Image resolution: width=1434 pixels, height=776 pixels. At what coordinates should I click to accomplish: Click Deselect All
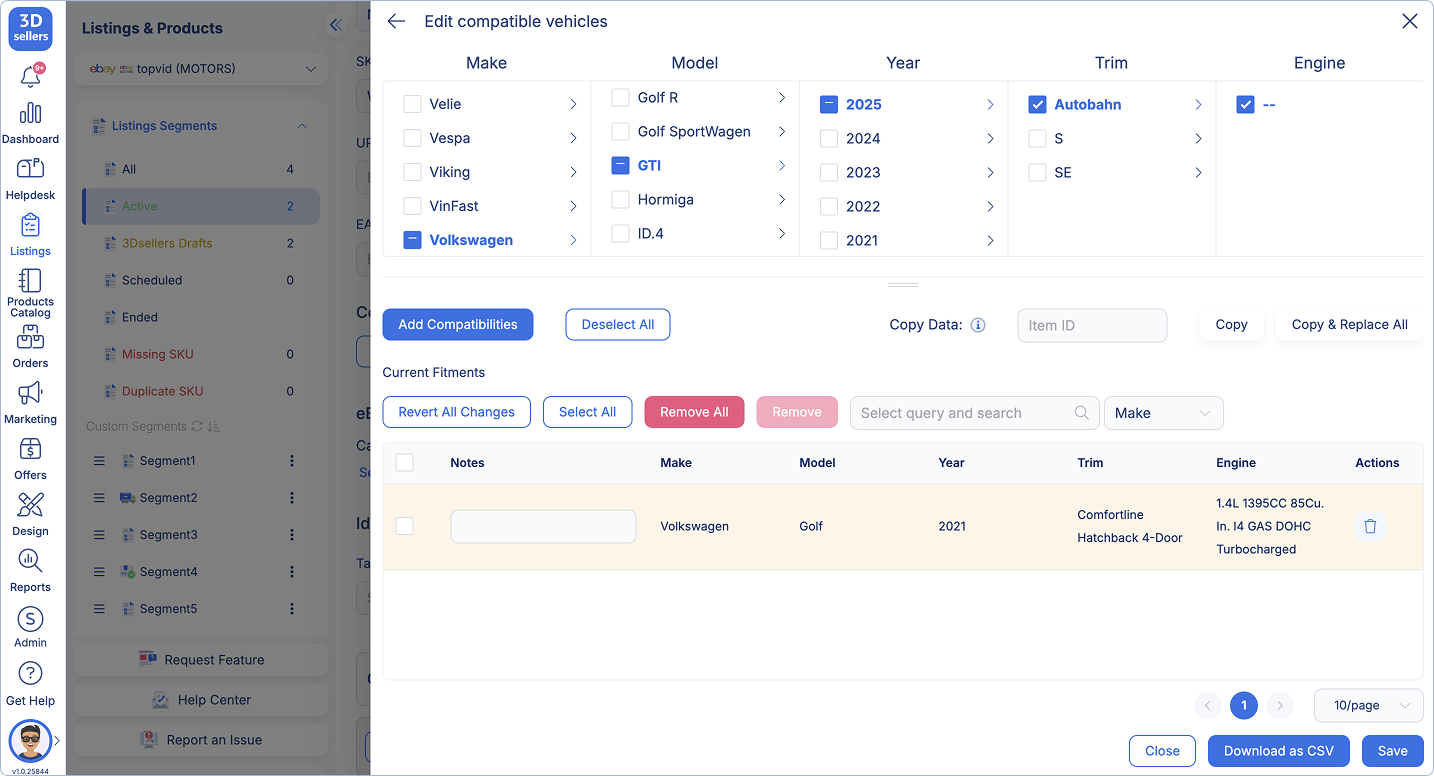[x=618, y=324]
